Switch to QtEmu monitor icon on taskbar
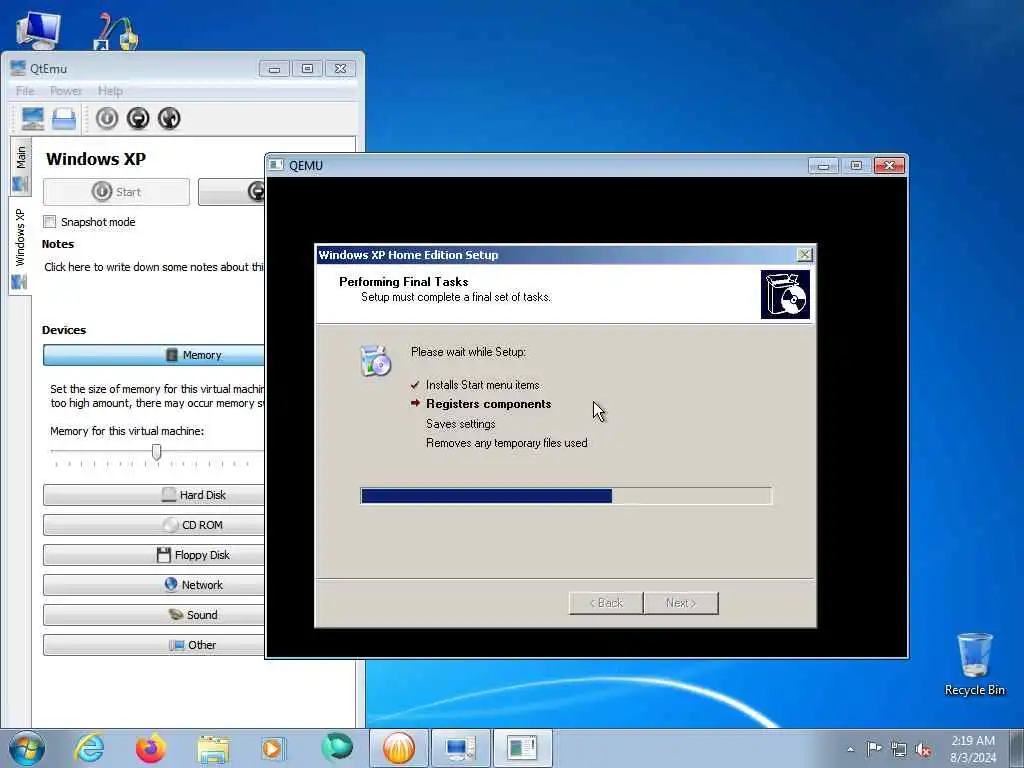This screenshot has width=1024, height=768. (460, 748)
